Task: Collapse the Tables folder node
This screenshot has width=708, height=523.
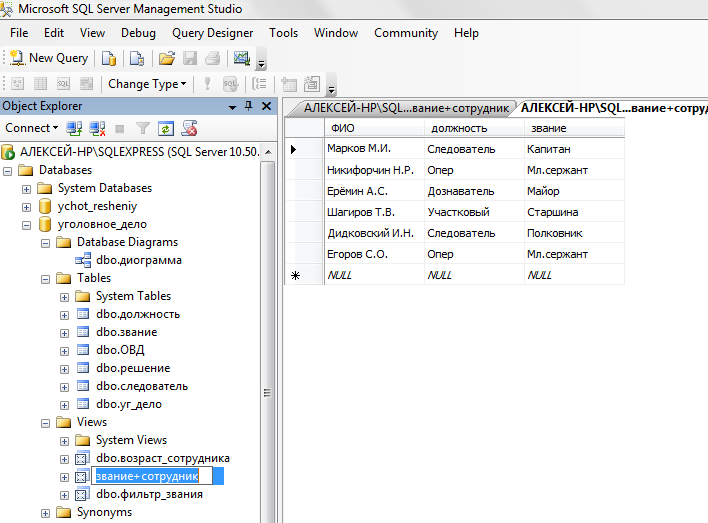Action: coord(46,280)
